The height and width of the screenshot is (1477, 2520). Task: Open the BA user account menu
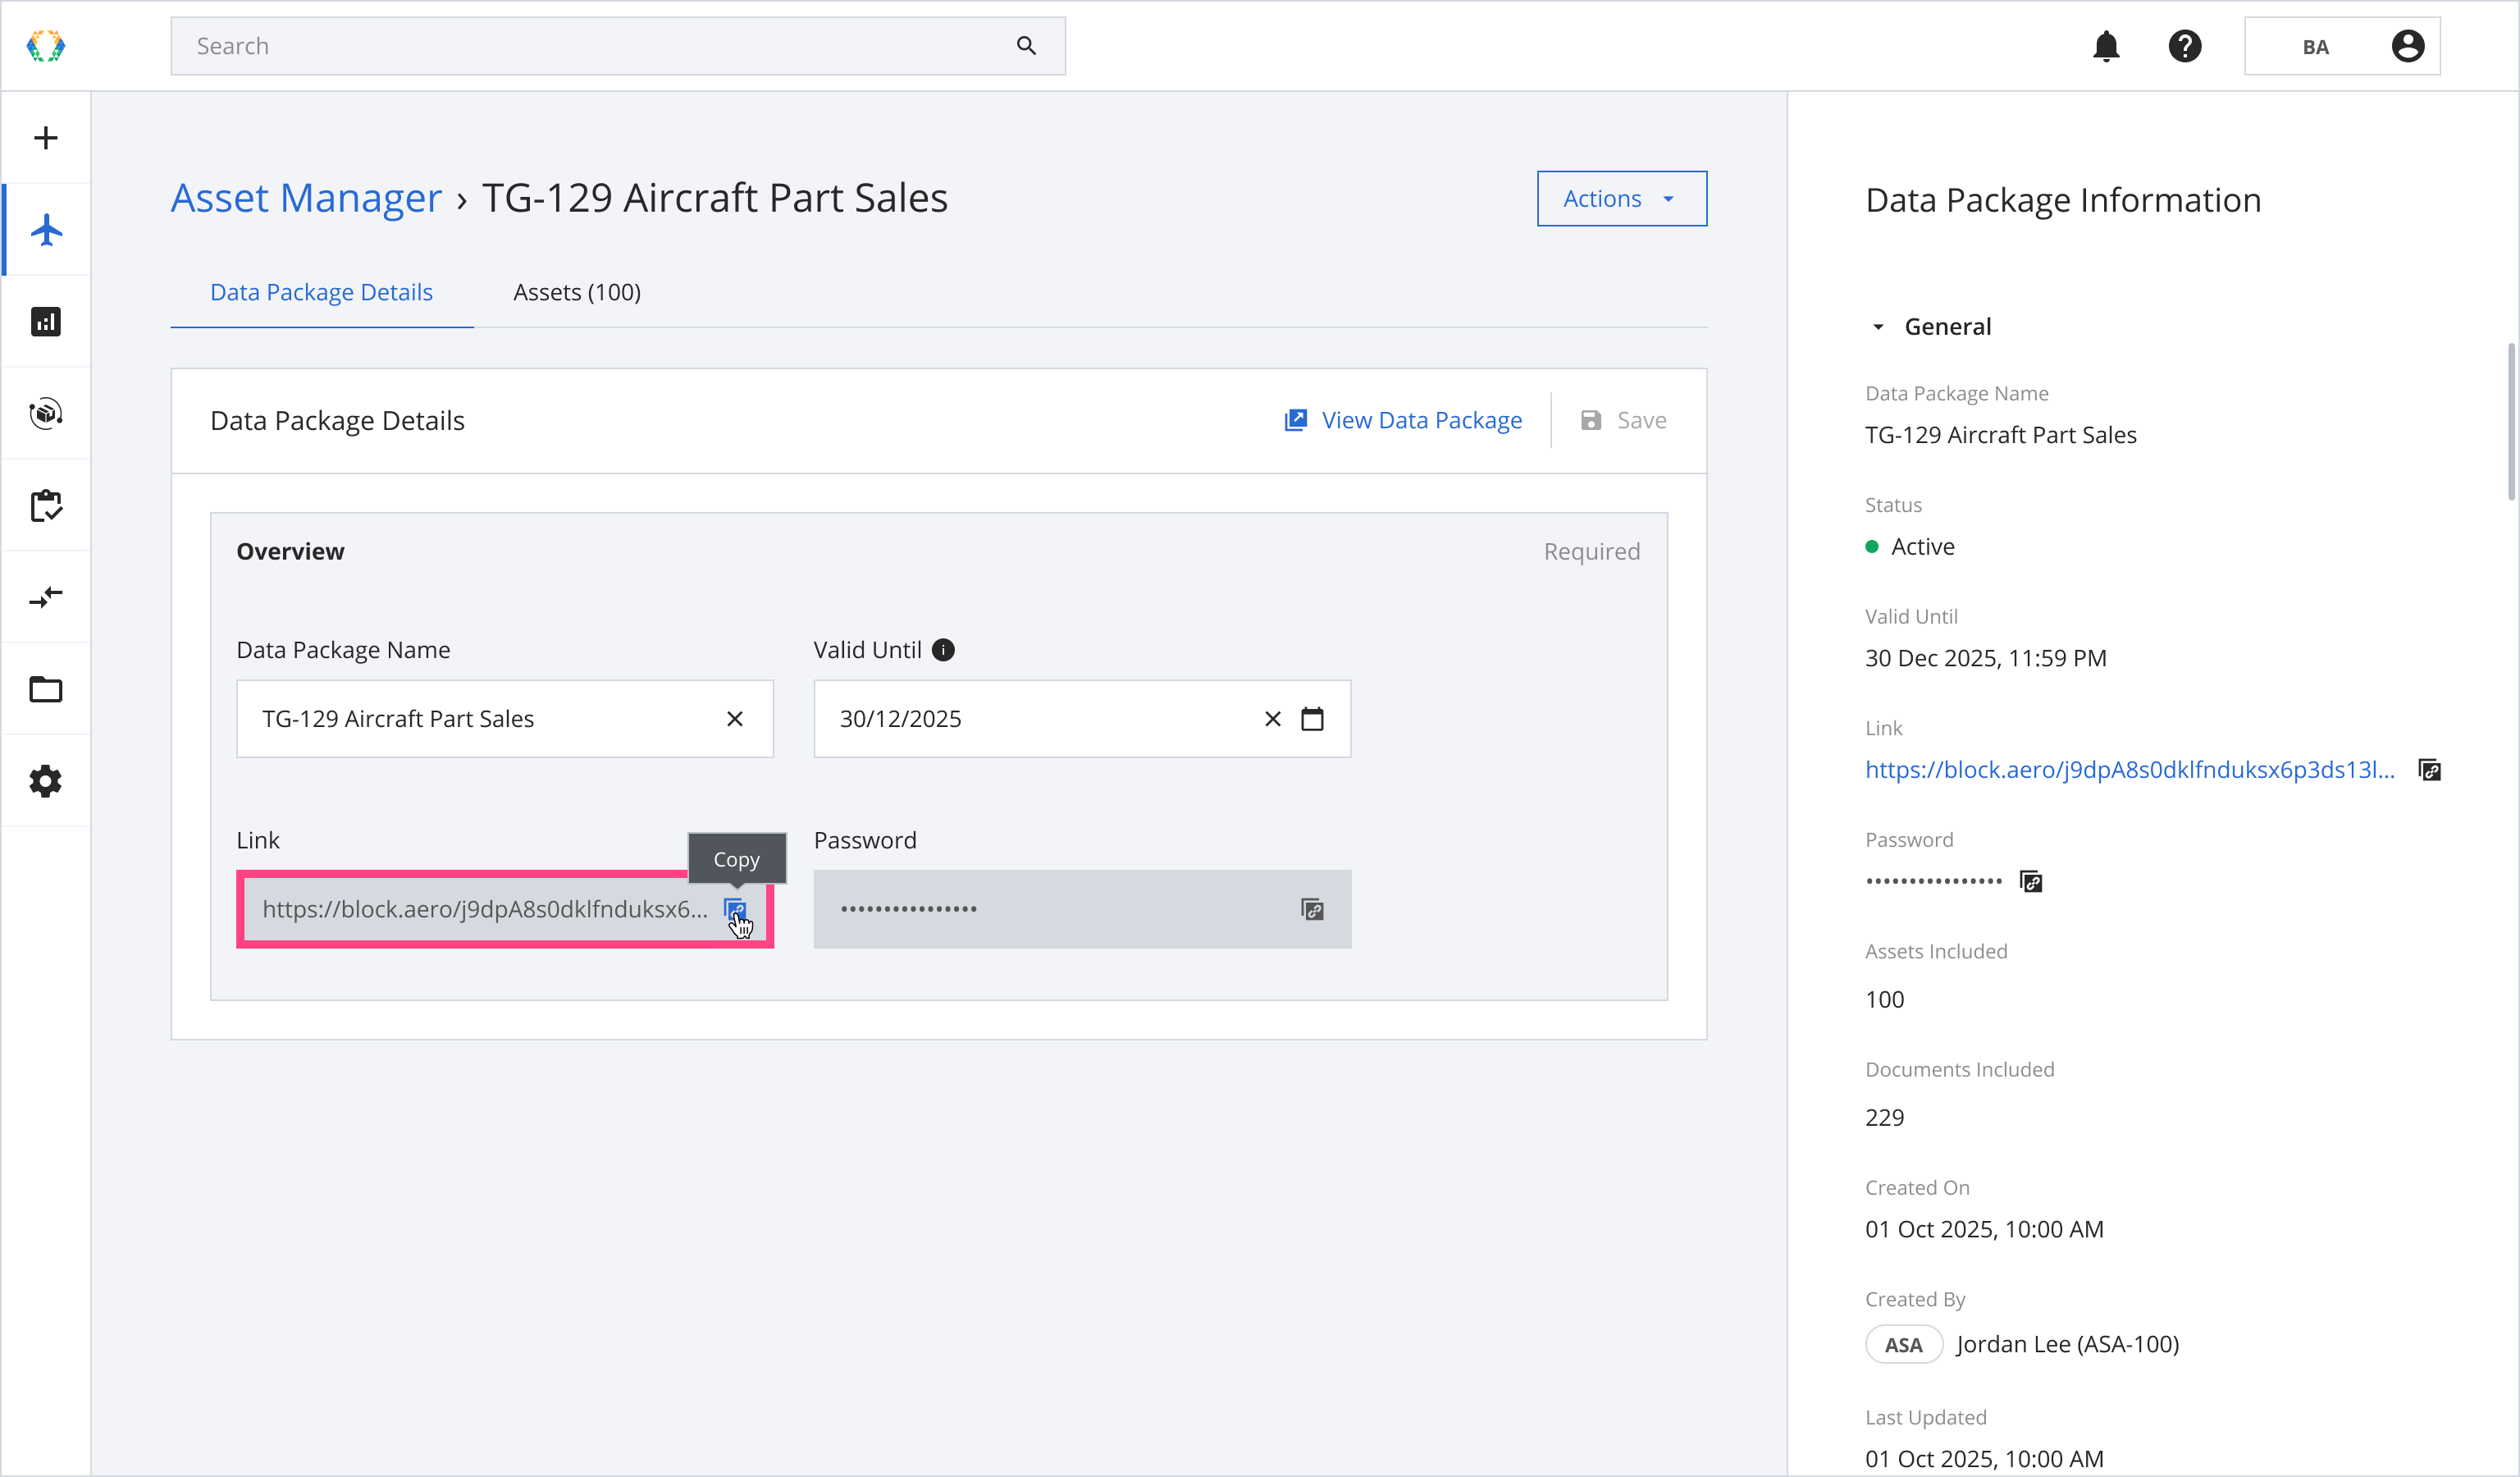click(2341, 46)
